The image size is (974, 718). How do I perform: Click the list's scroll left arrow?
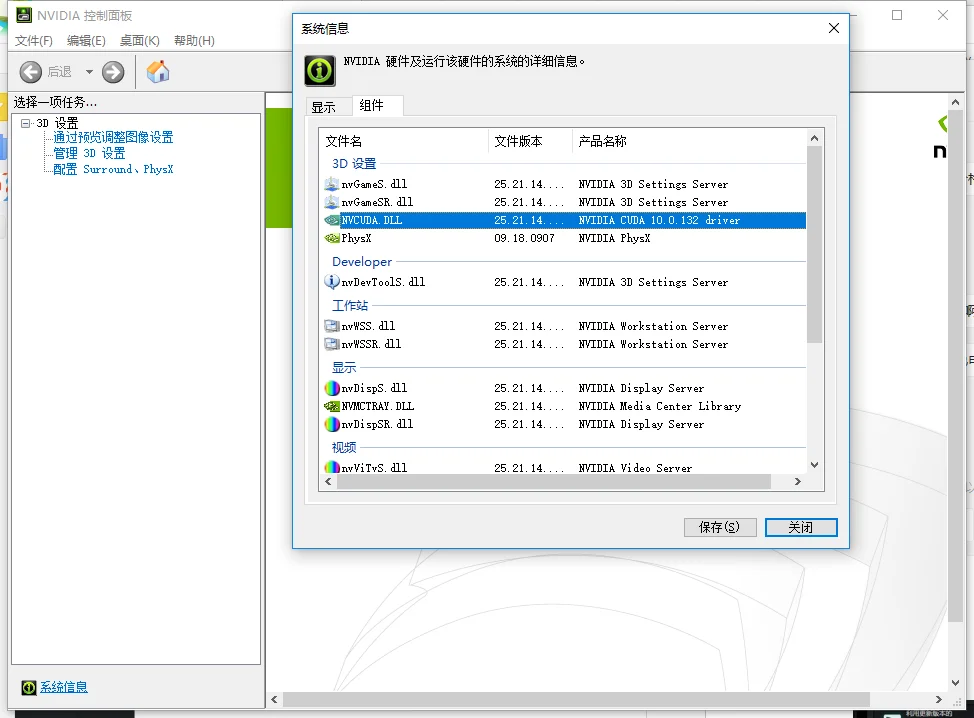(328, 481)
